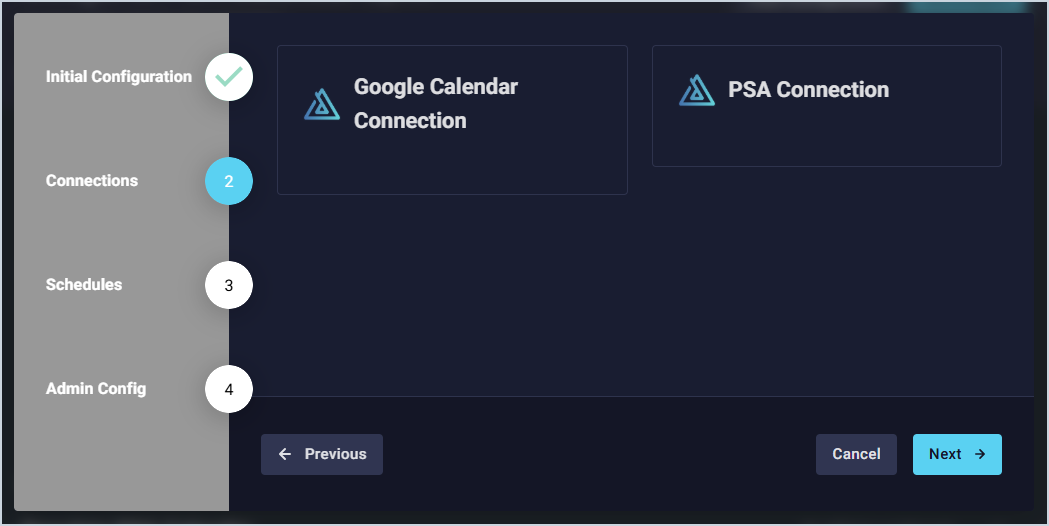This screenshot has height=526, width=1049.
Task: Click the PSA Connection triangle logo
Action: click(x=697, y=90)
